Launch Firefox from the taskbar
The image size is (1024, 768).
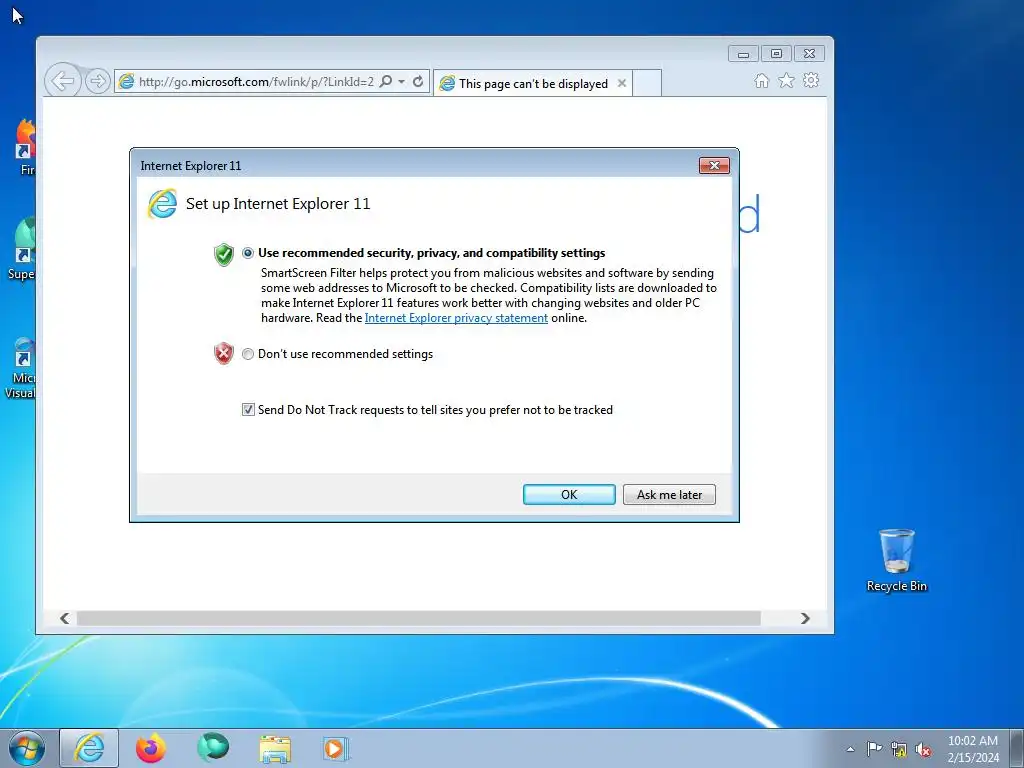point(151,748)
